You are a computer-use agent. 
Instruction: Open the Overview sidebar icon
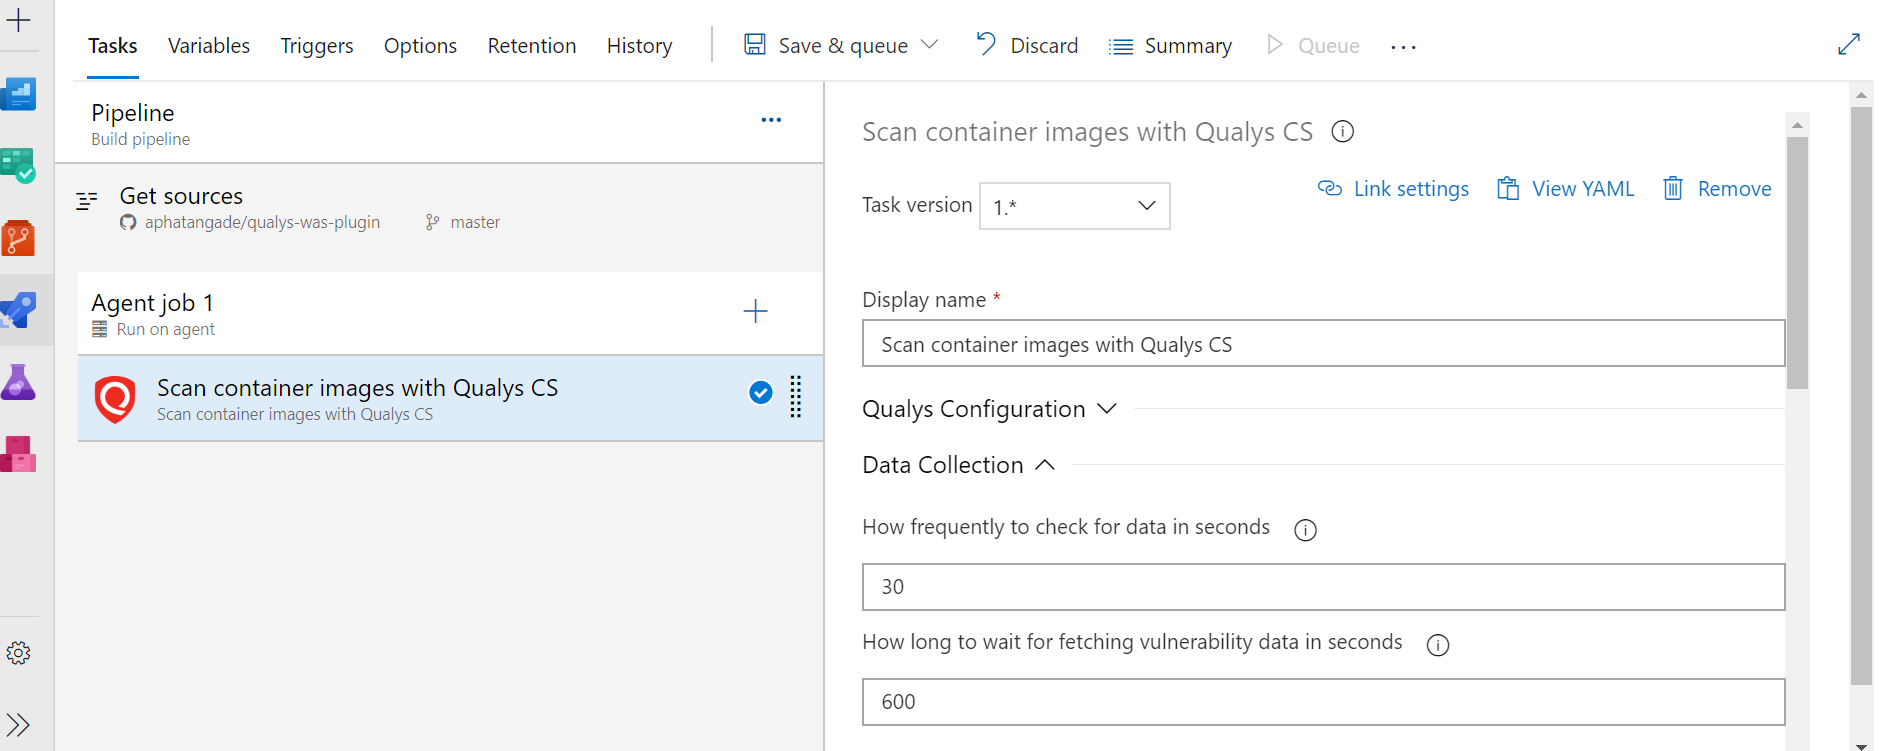coord(18,95)
